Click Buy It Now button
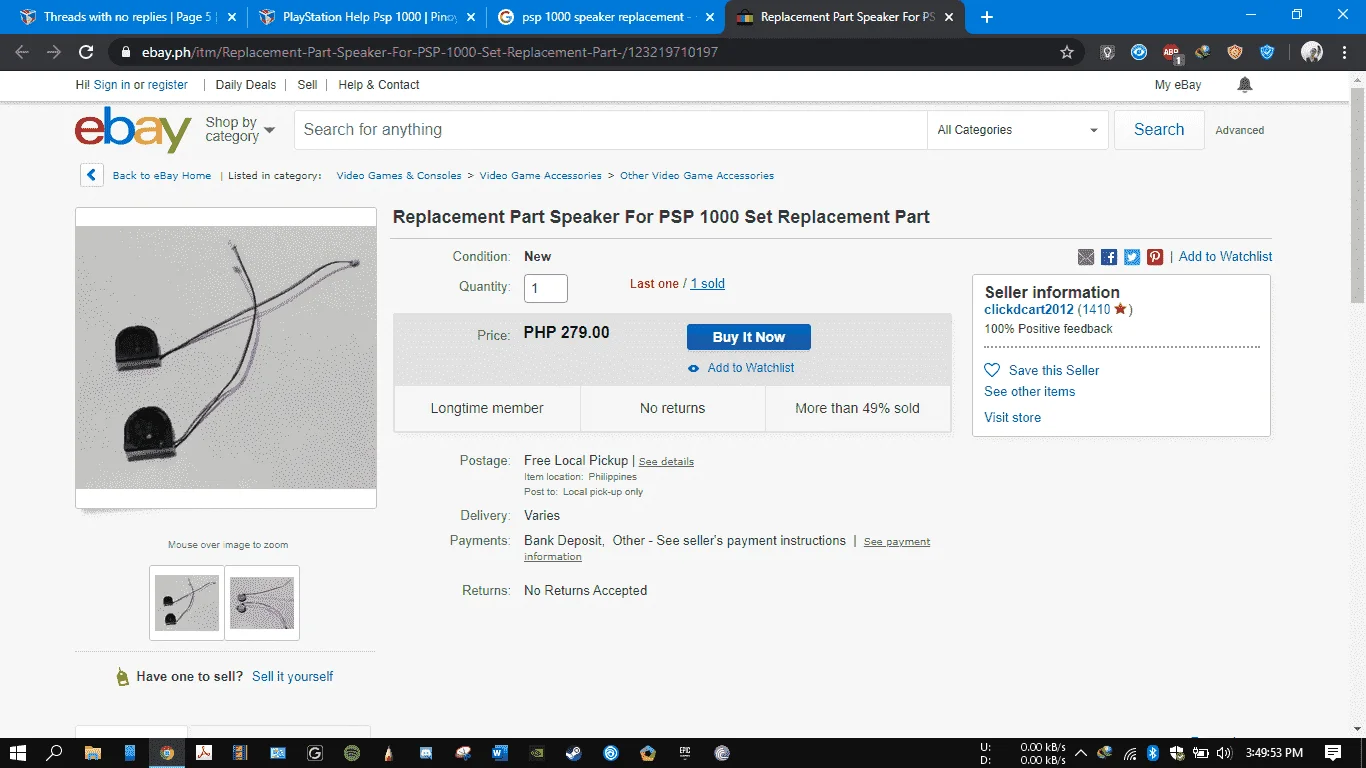 tap(749, 337)
